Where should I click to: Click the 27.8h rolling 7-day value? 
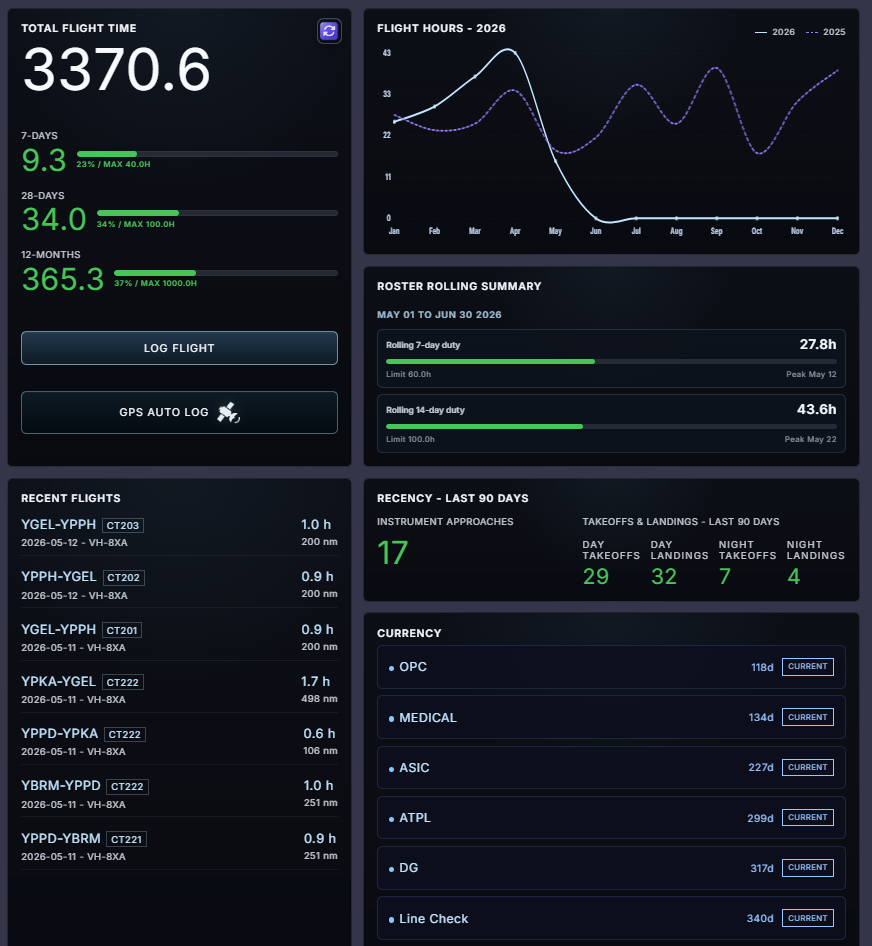coord(818,344)
